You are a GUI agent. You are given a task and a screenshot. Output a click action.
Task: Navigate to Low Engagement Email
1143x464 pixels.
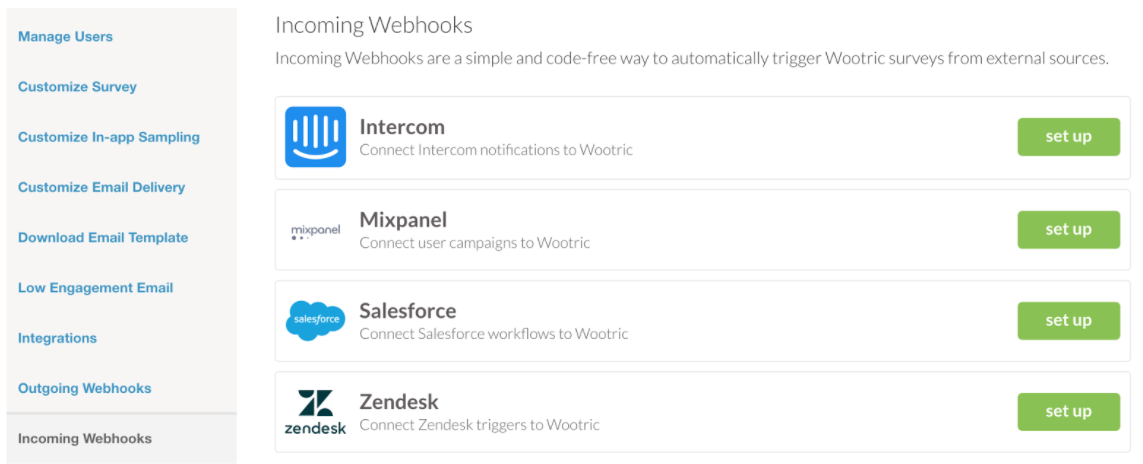pos(95,288)
